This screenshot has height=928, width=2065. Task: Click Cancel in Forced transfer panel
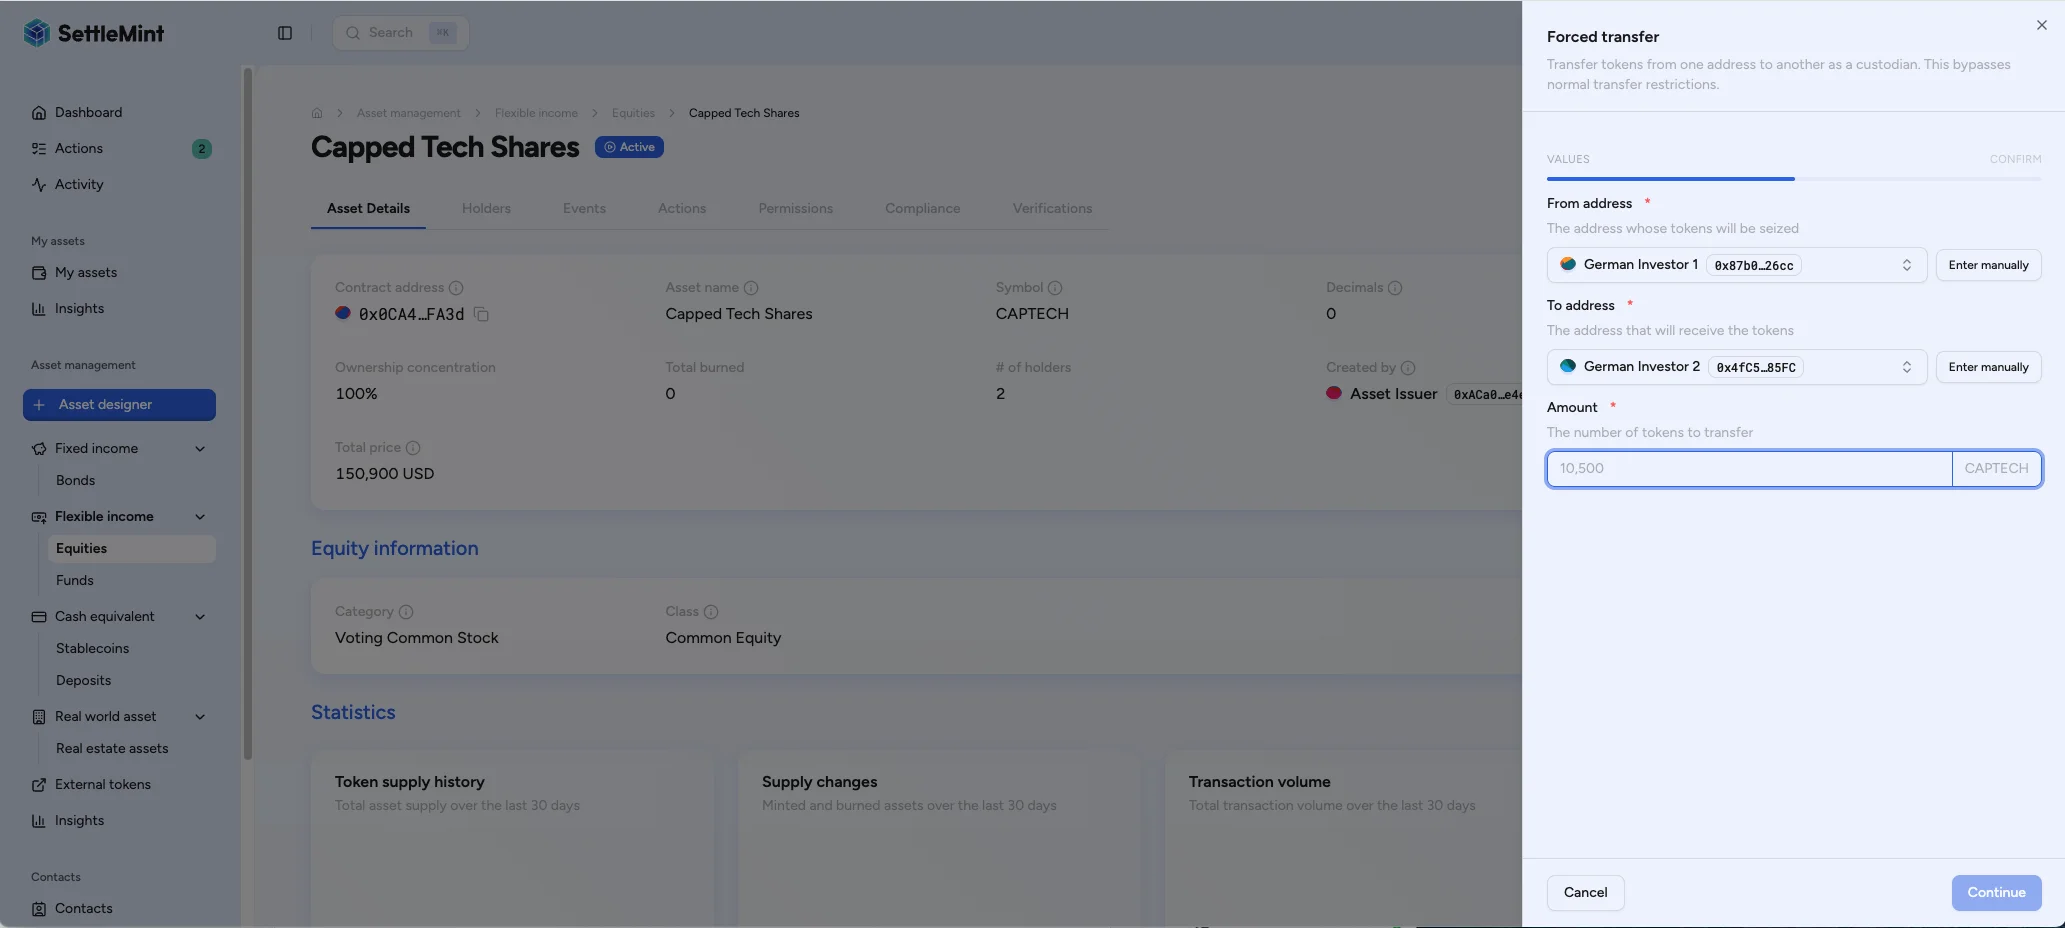point(1585,893)
